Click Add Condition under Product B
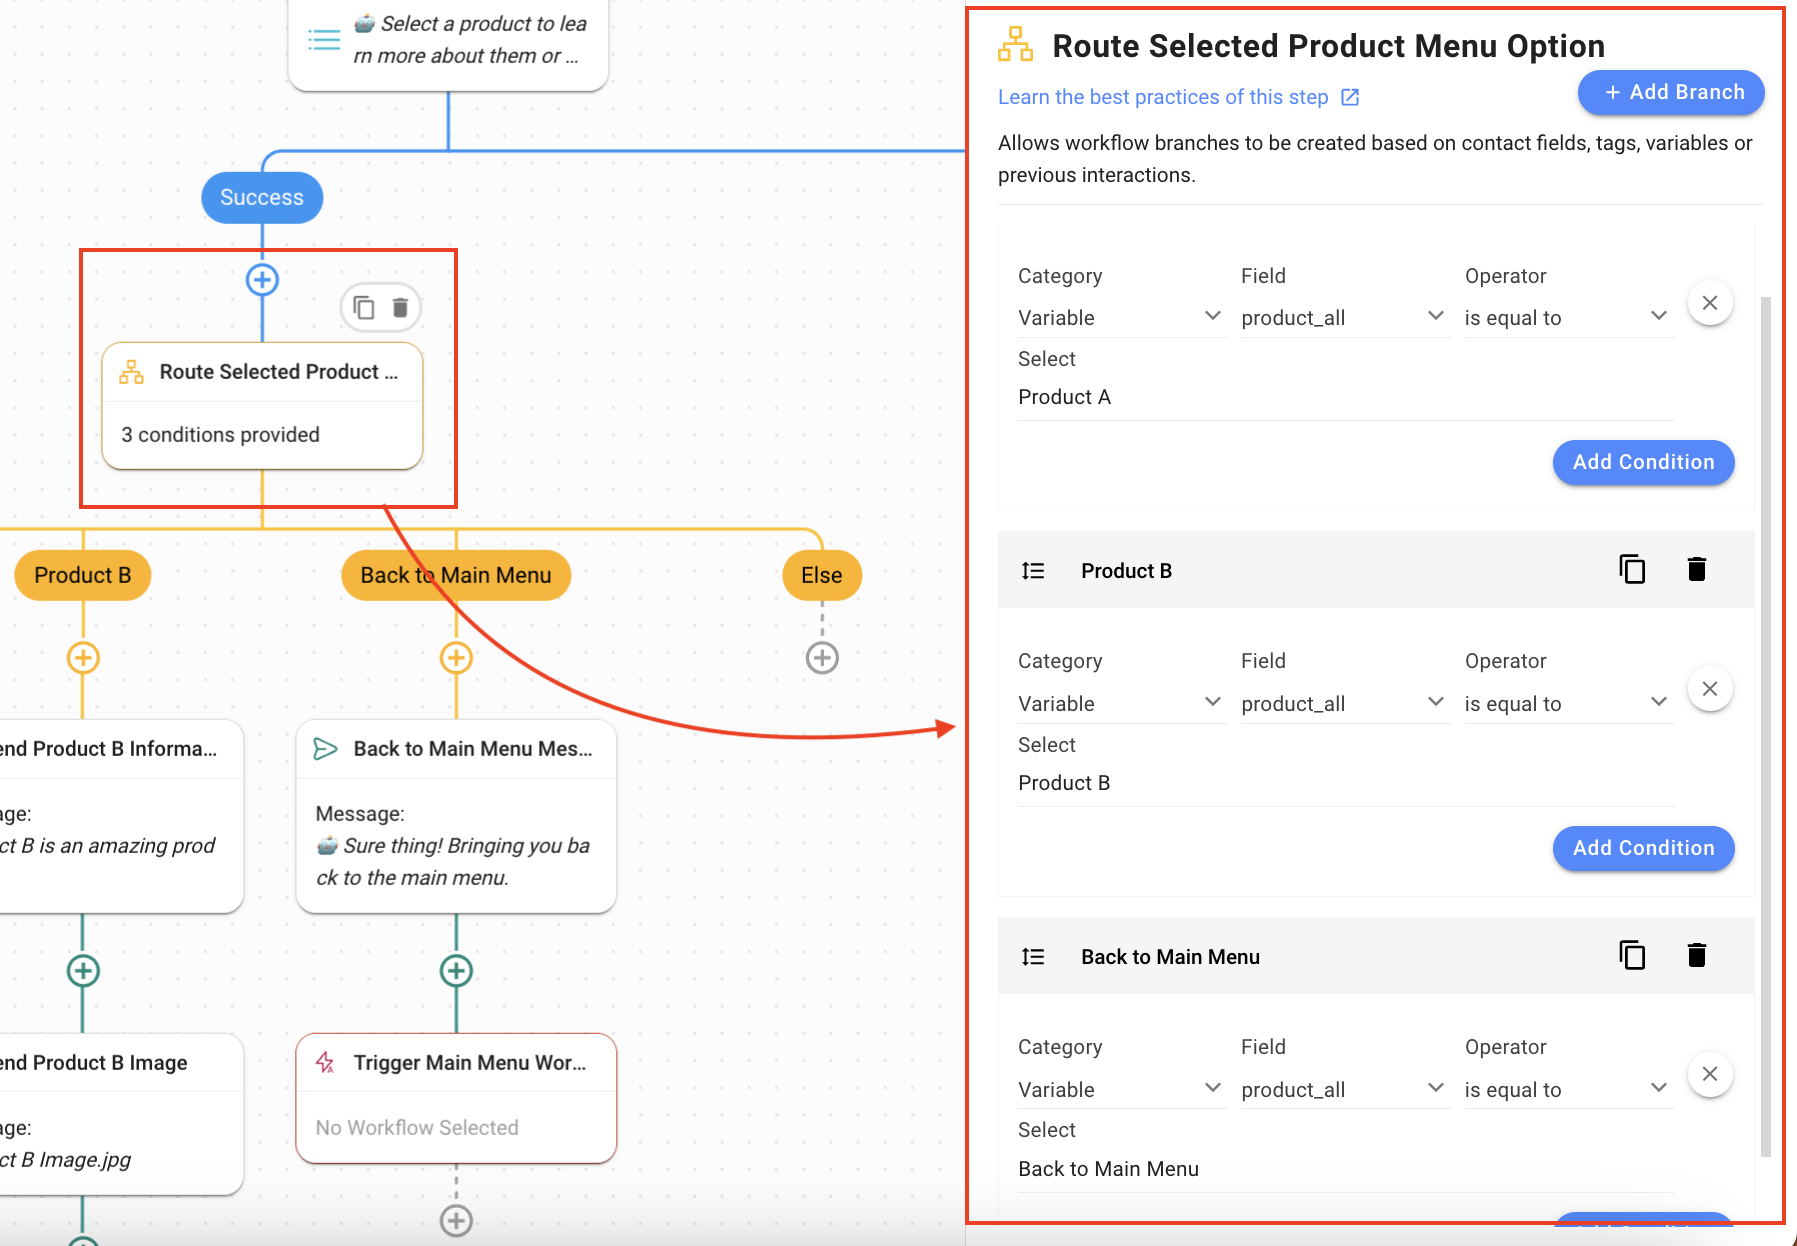The height and width of the screenshot is (1246, 1797). (1643, 848)
